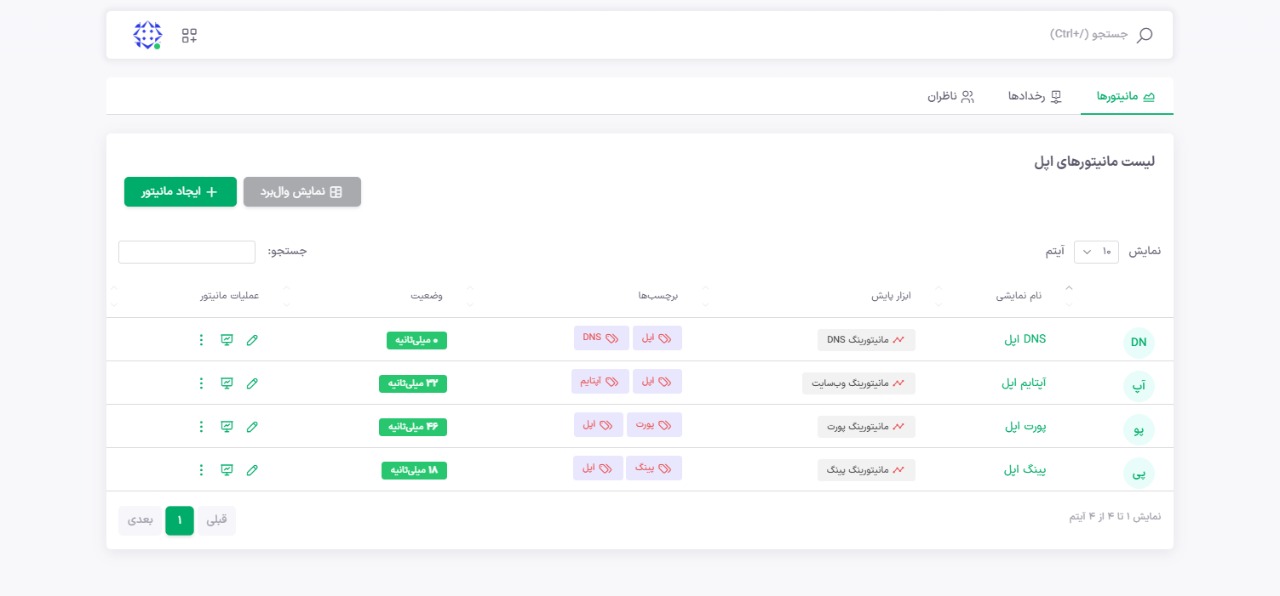Click the DN avatar circle

[1138, 343]
